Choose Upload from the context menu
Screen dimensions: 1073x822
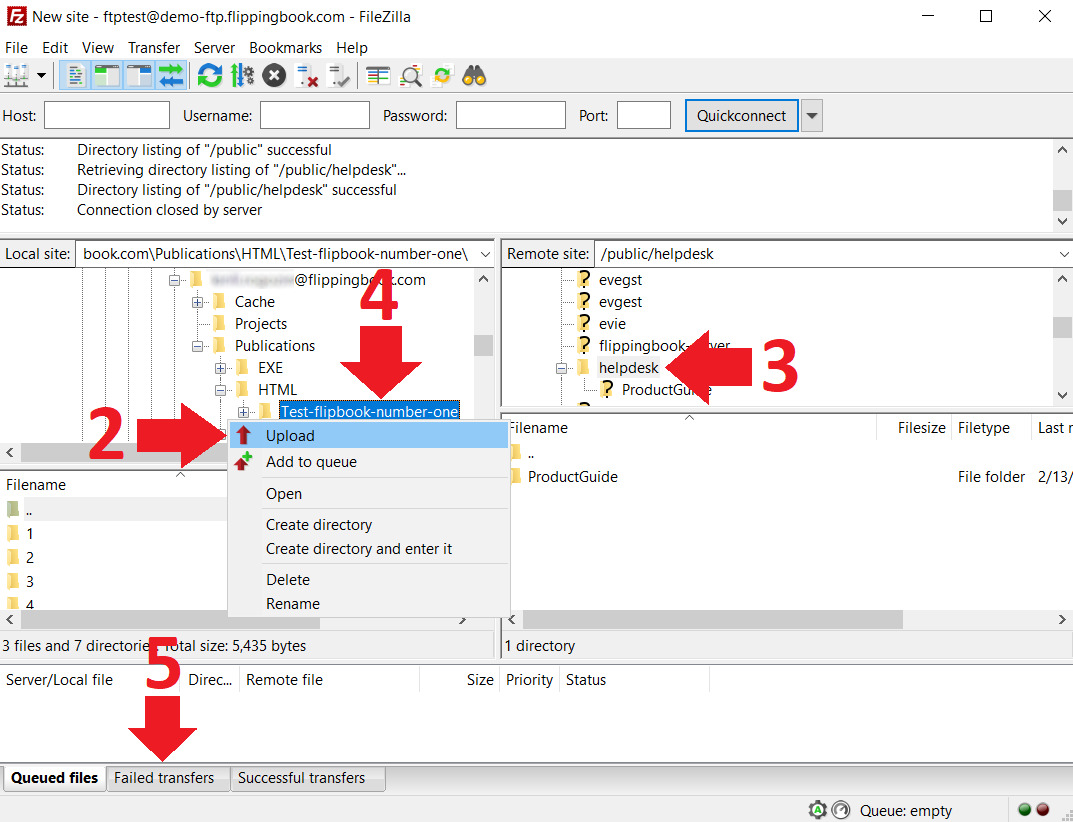click(x=369, y=435)
